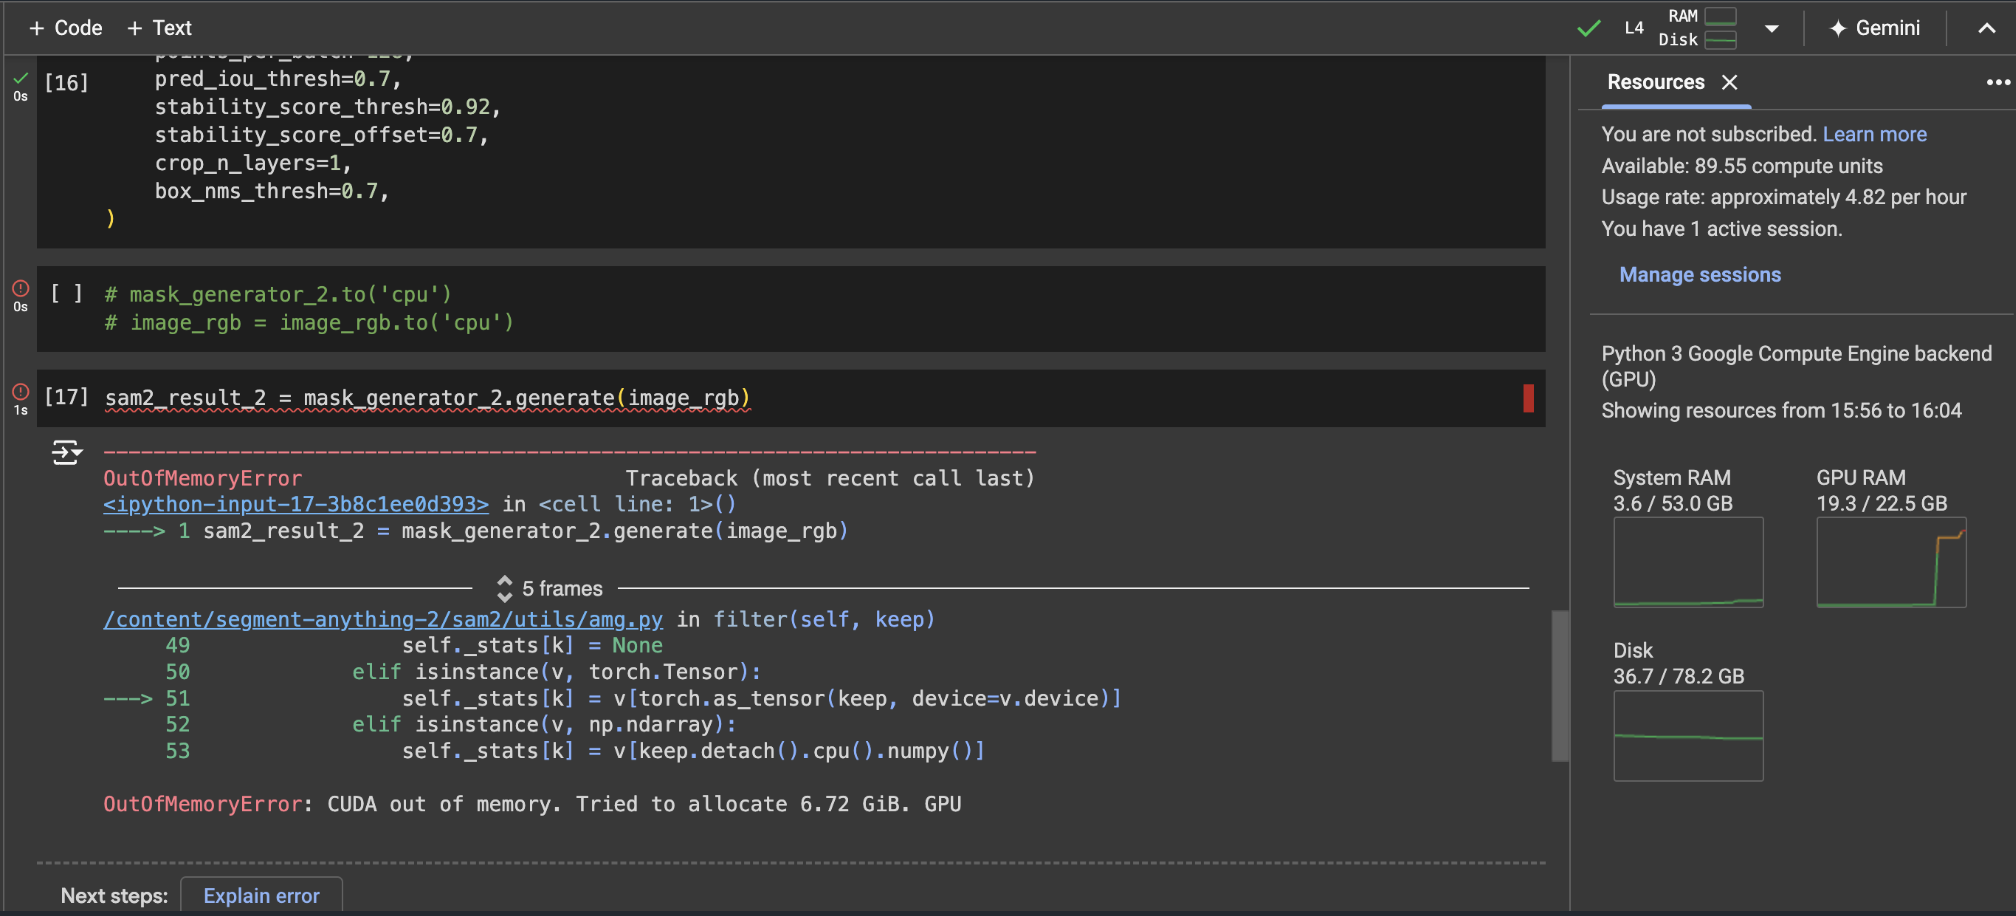Expand the 5 hidden traceback frames

[x=551, y=589]
